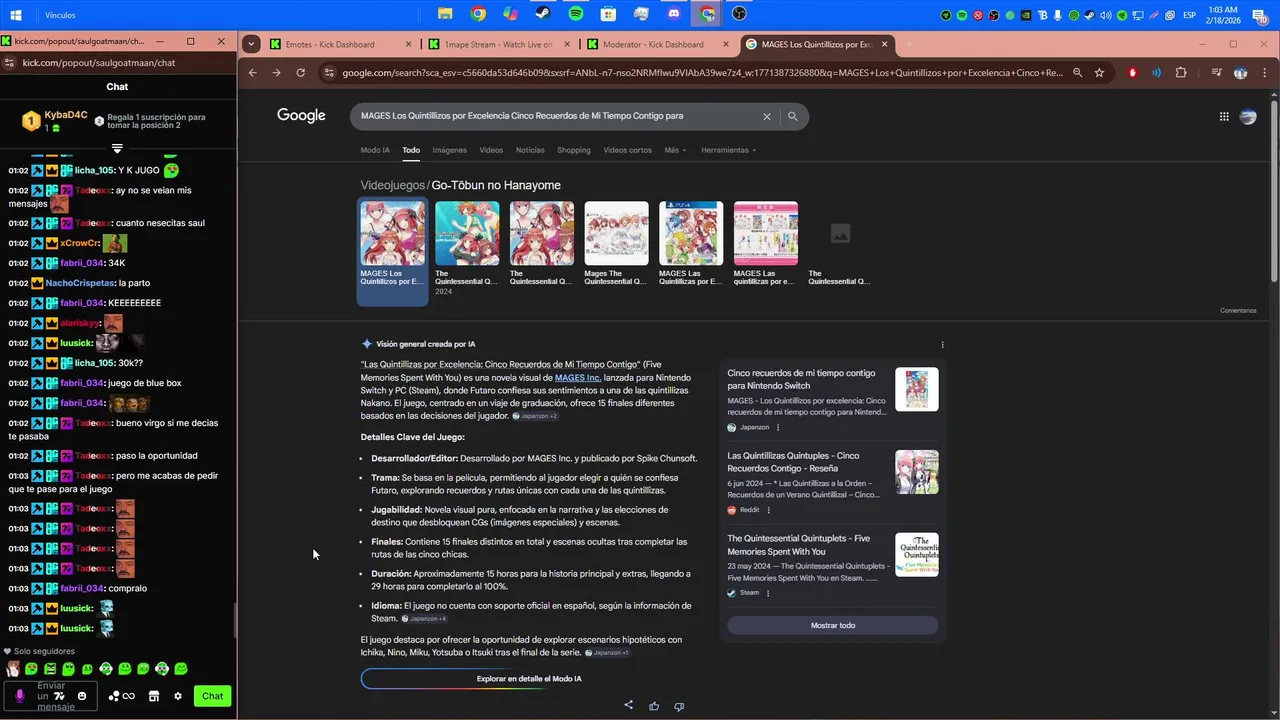1280x720 pixels.
Task: Open Japanzon result three-dot menu
Action: (778, 427)
